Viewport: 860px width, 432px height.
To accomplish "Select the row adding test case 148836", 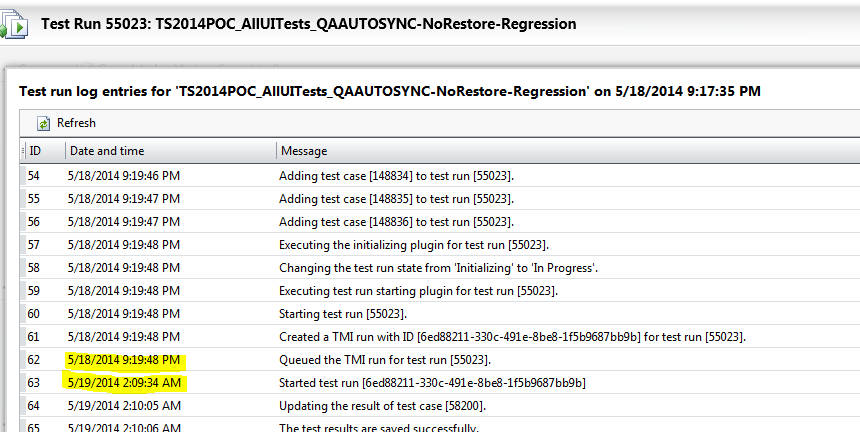I will pyautogui.click(x=396, y=222).
